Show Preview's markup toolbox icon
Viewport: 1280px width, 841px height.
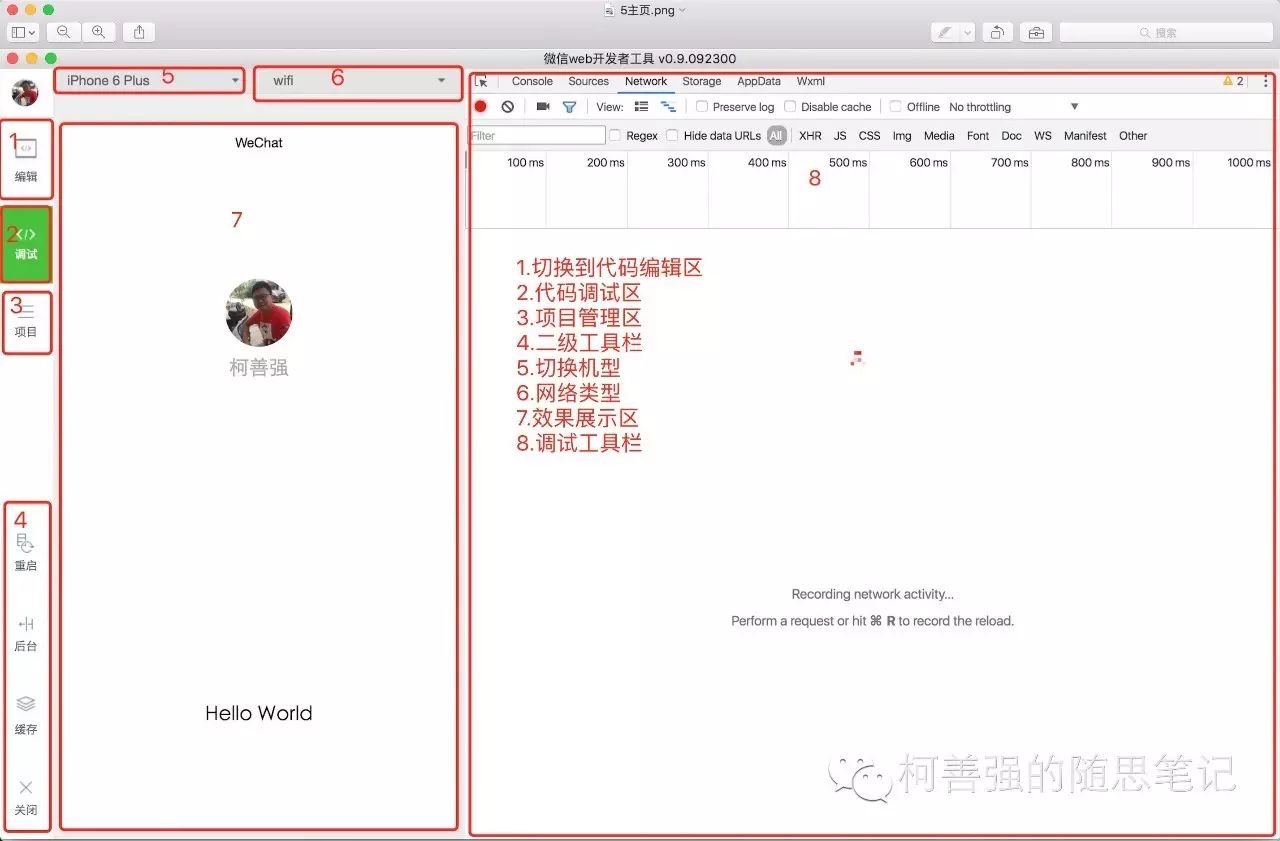click(x=1036, y=32)
